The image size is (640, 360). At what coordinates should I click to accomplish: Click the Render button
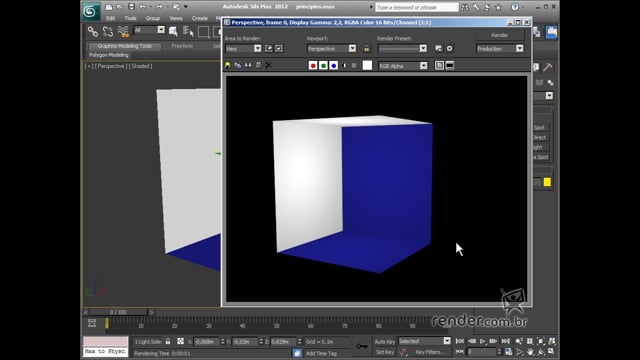[x=500, y=35]
